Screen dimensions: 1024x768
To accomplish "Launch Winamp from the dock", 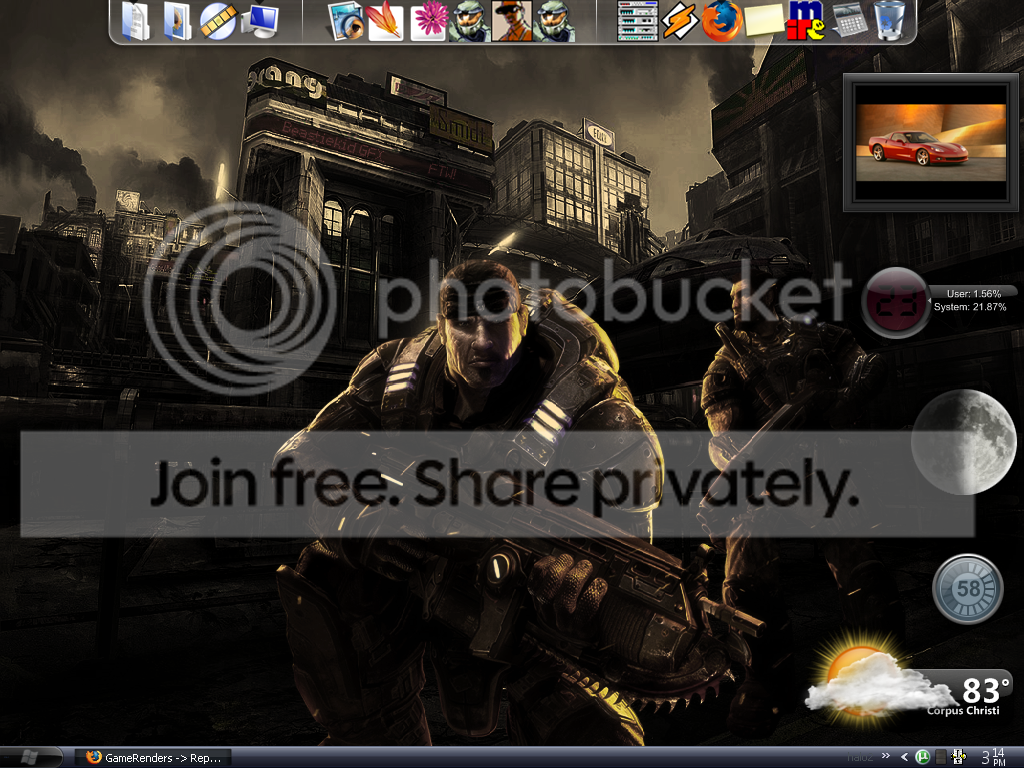I will point(679,22).
